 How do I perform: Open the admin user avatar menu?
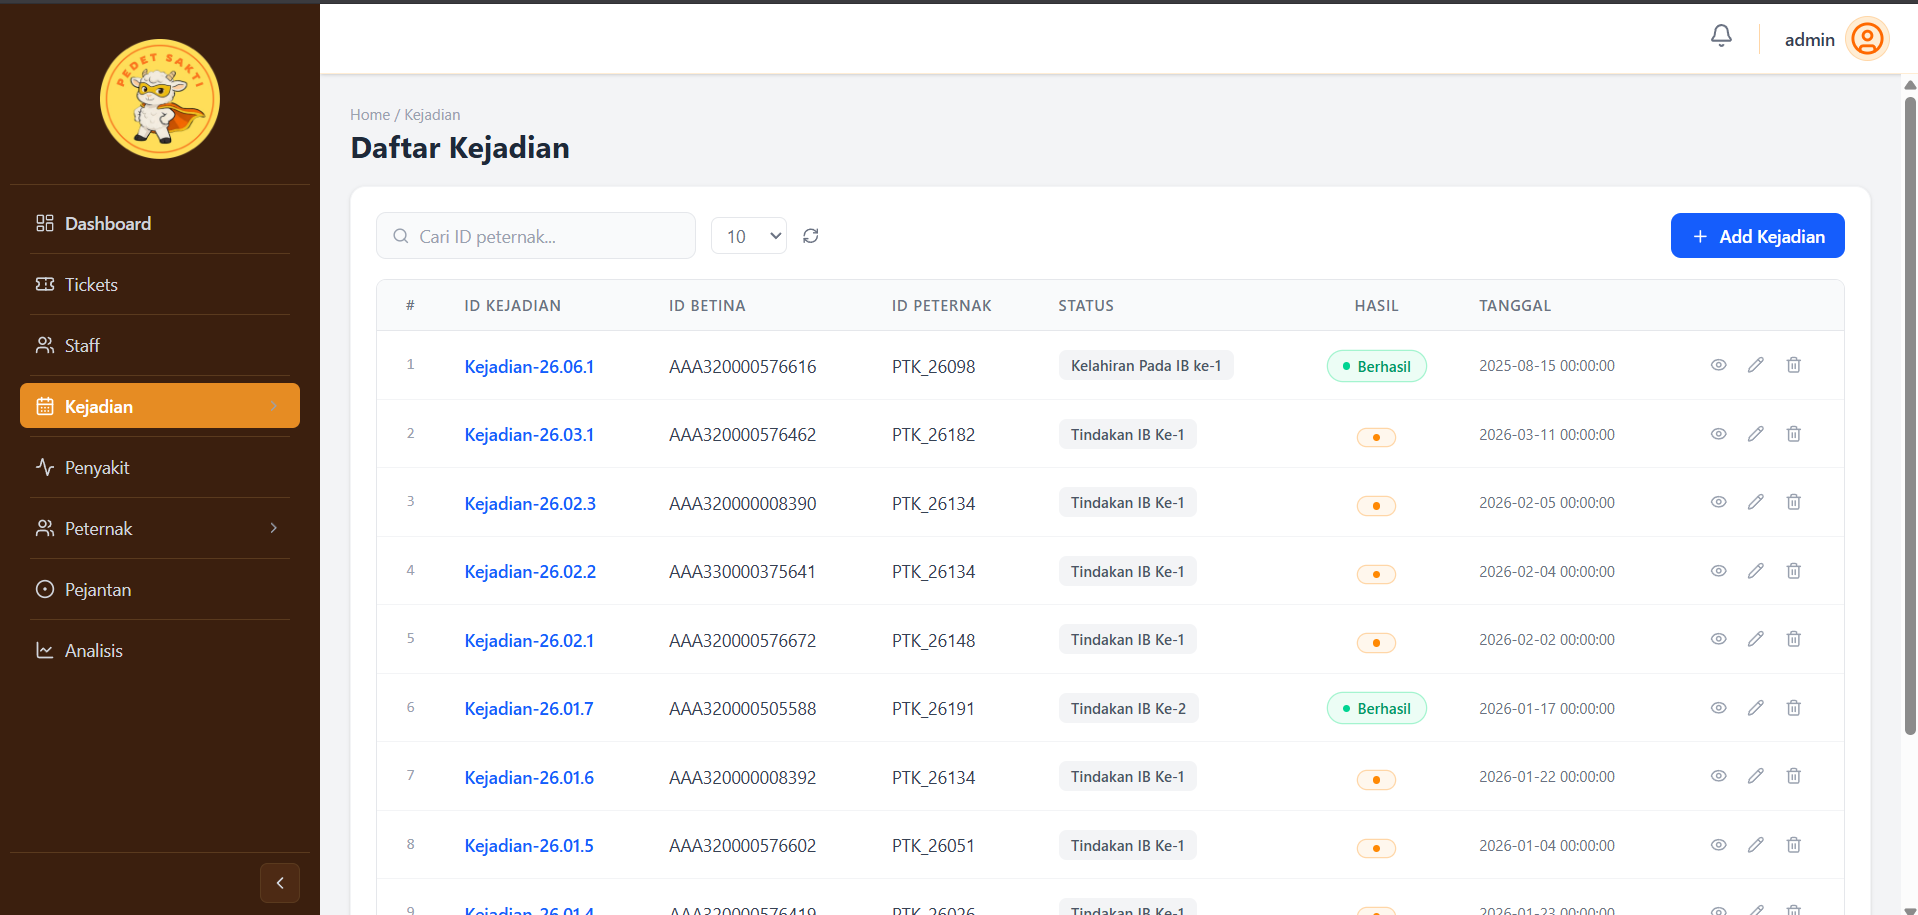point(1867,39)
